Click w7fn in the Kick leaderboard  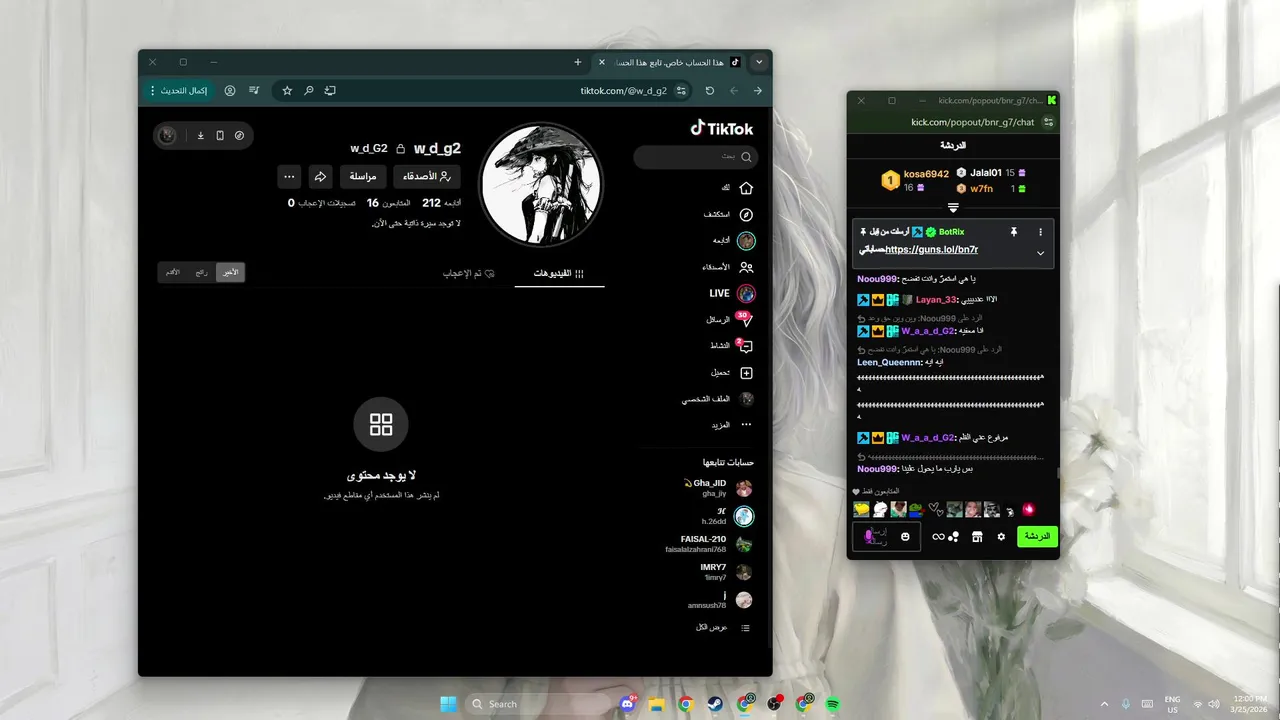tap(981, 188)
